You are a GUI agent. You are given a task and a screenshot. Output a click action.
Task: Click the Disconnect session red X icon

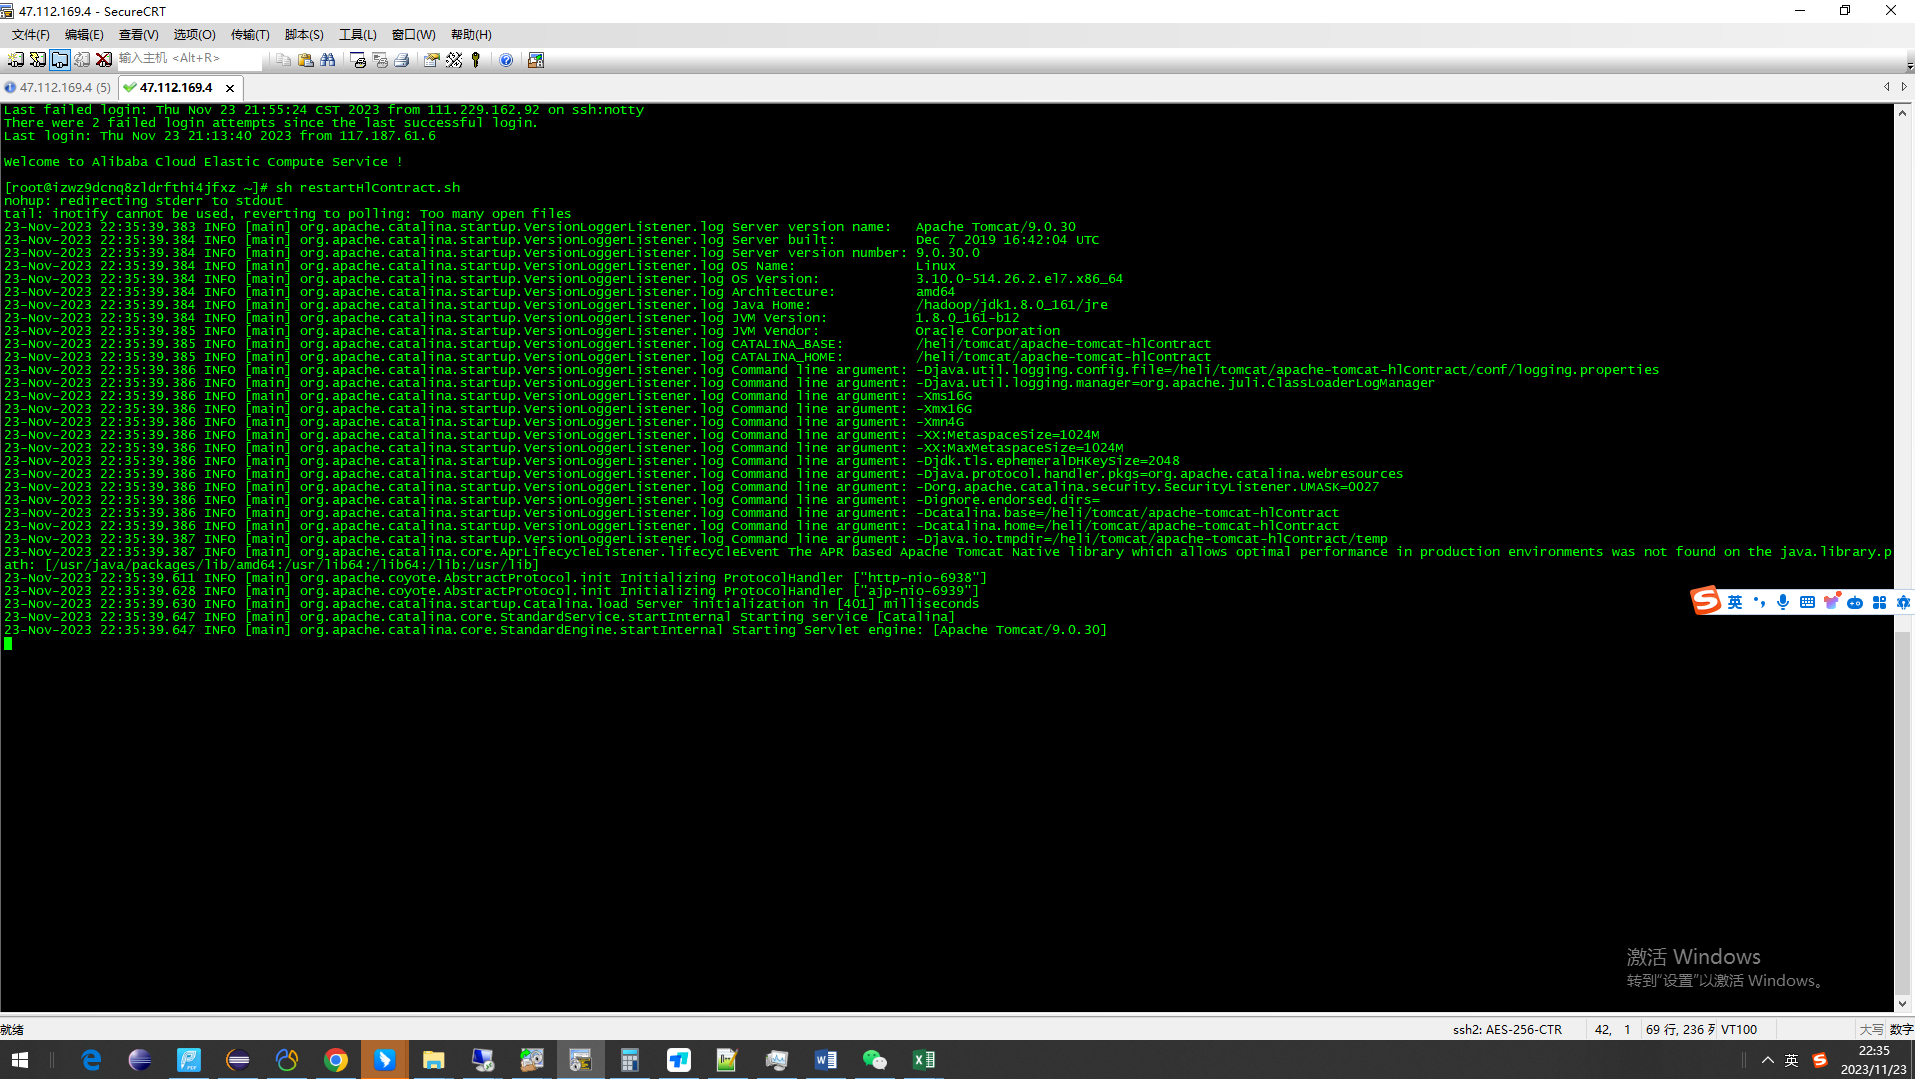pyautogui.click(x=103, y=60)
